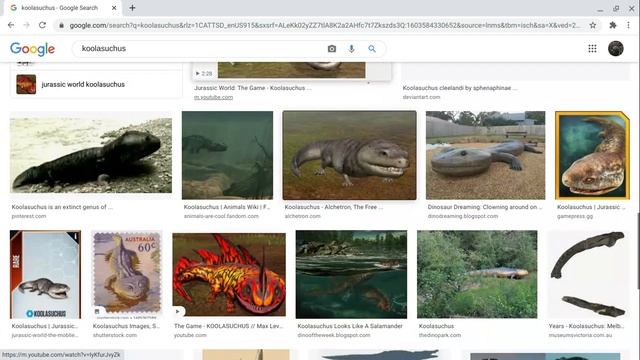The image size is (640, 360).
Task: Click the page vertical scrollbar thumb
Action: [638, 250]
